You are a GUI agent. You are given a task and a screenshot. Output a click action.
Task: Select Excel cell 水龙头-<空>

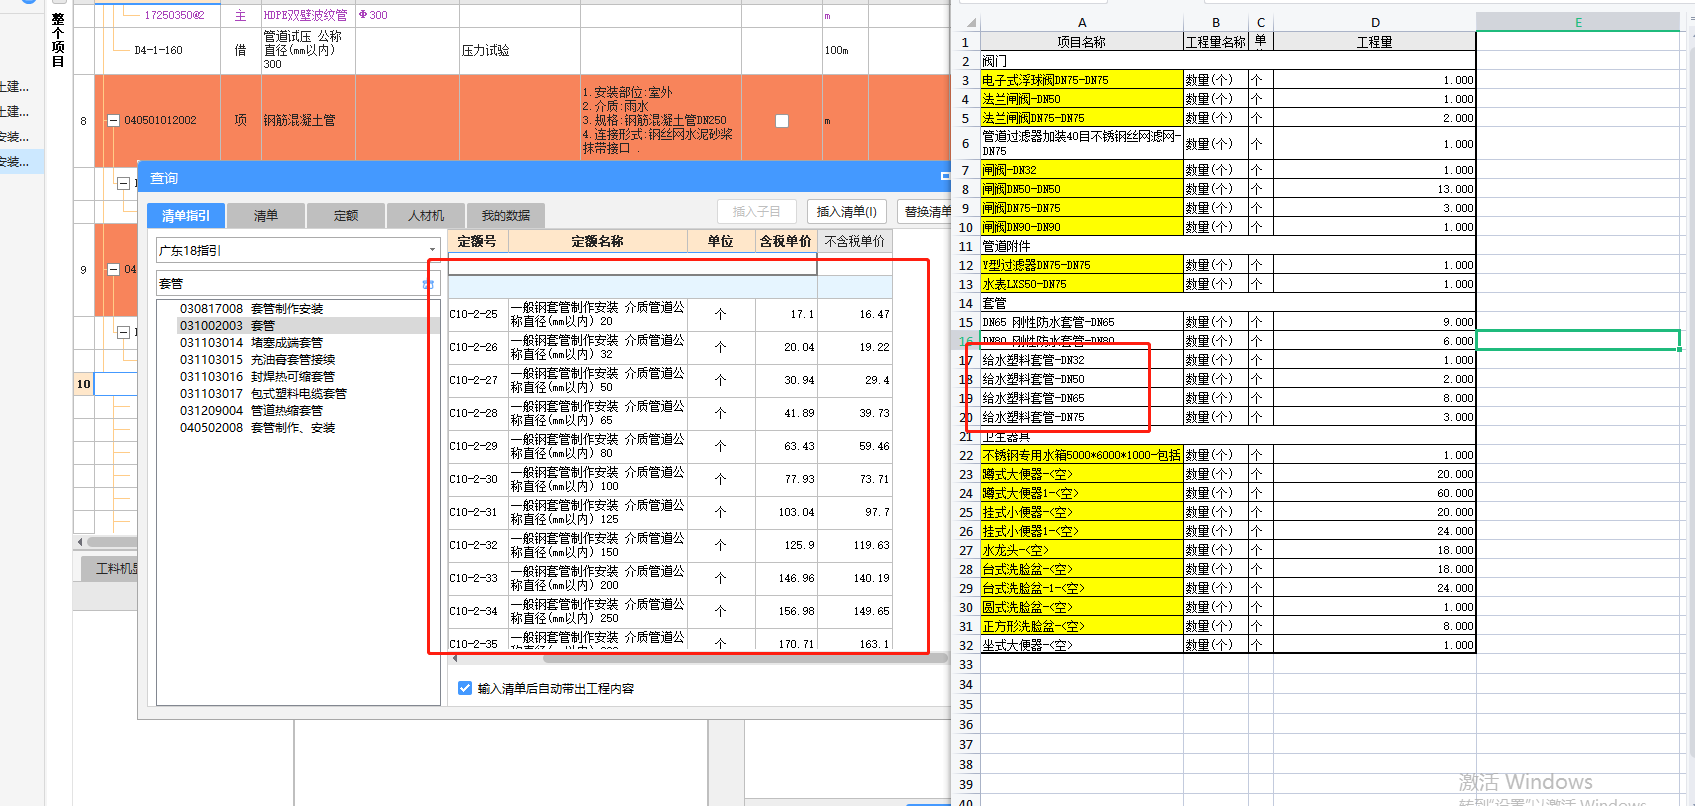[1082, 550]
